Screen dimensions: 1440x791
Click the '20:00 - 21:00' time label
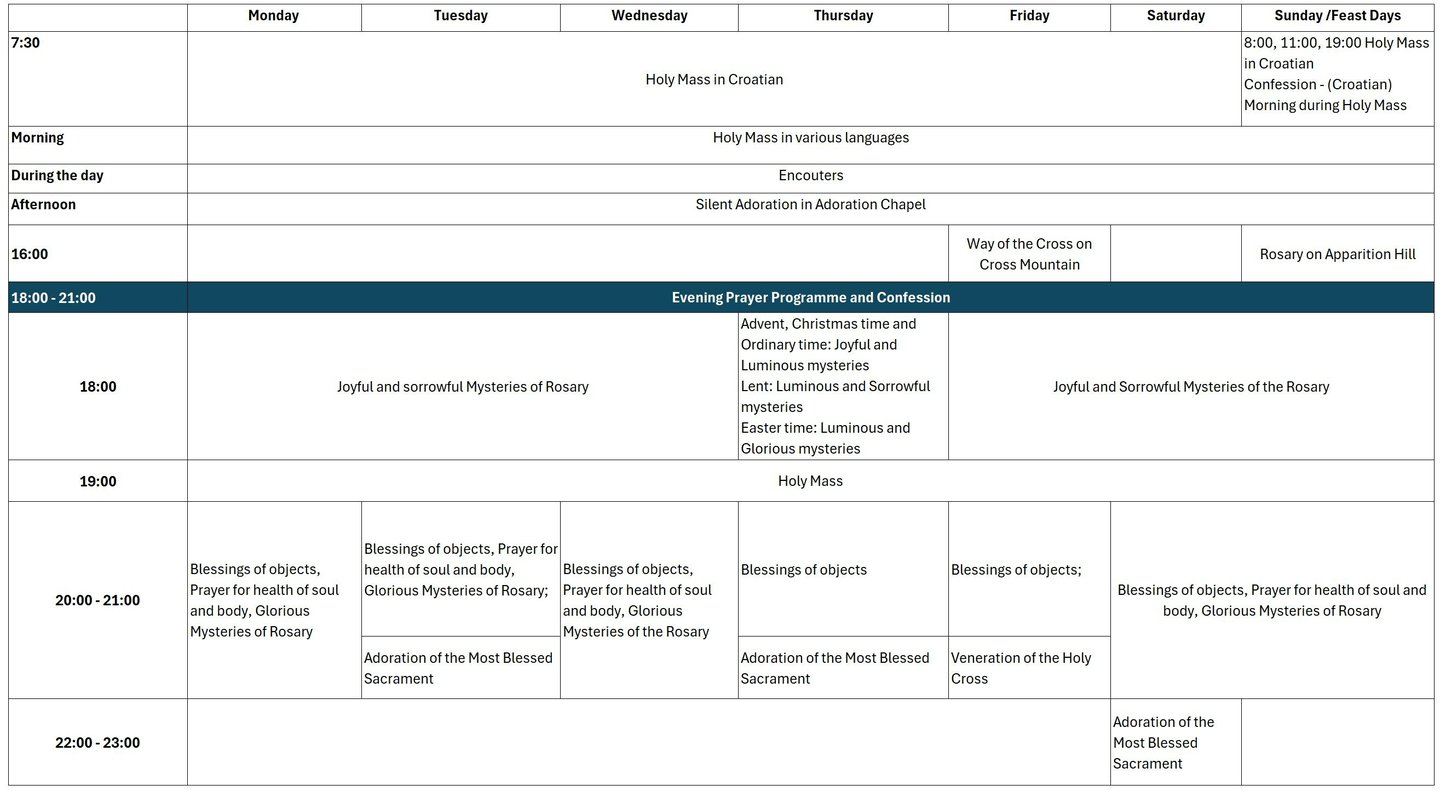coord(97,600)
